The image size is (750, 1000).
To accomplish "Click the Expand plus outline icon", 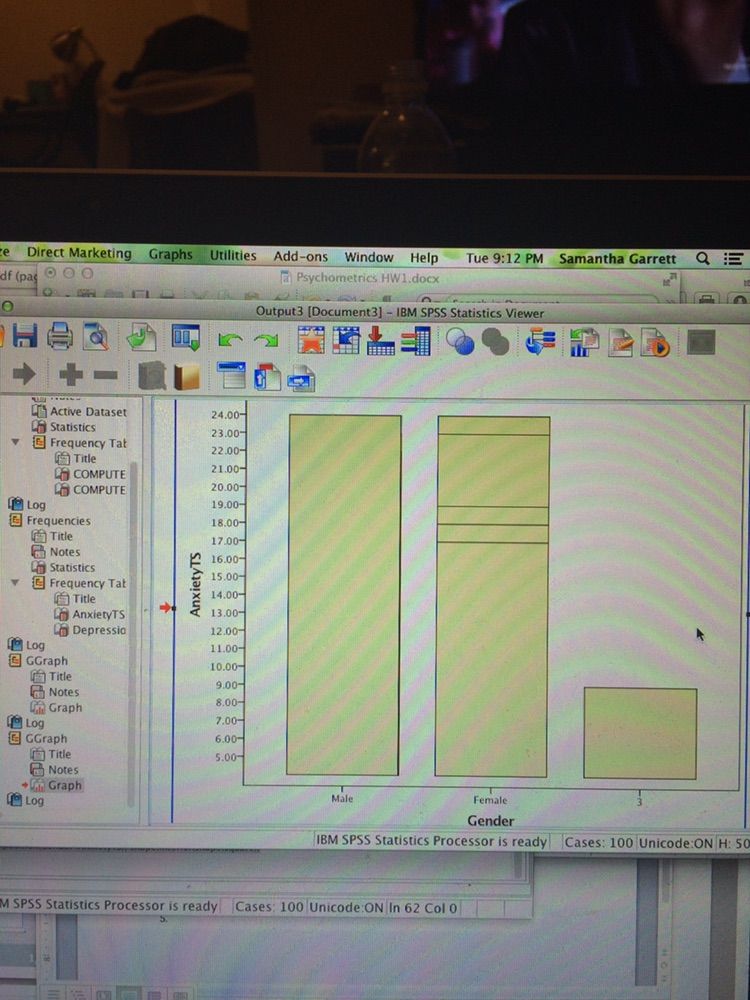I will [71, 374].
